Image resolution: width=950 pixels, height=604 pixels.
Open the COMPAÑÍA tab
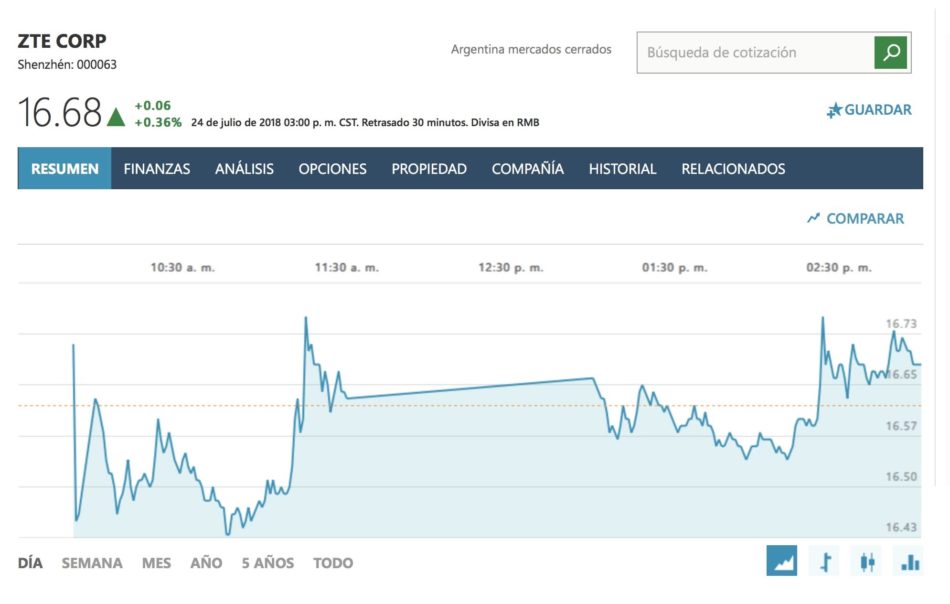click(528, 168)
